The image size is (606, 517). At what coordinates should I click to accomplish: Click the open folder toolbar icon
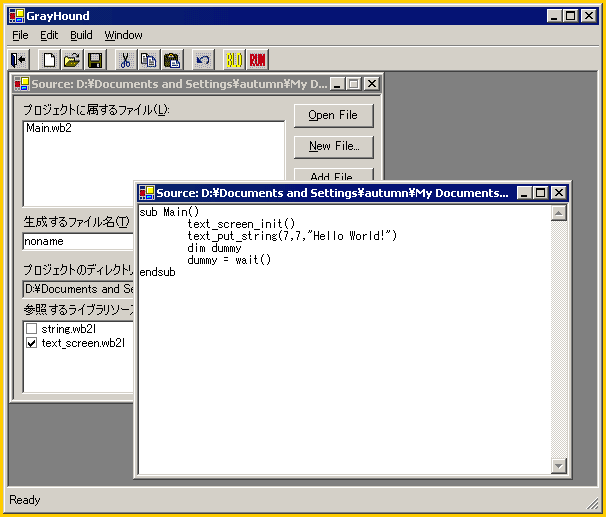click(72, 60)
